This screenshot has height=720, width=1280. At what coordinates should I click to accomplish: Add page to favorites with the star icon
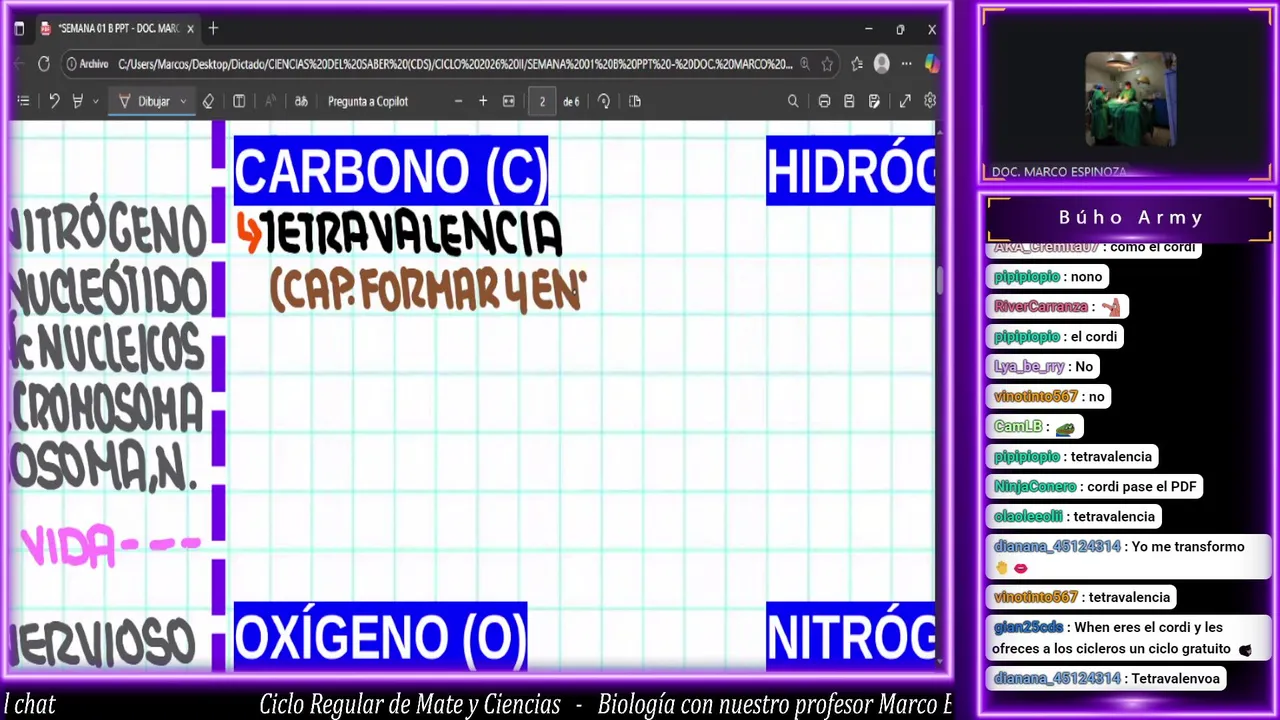(827, 64)
